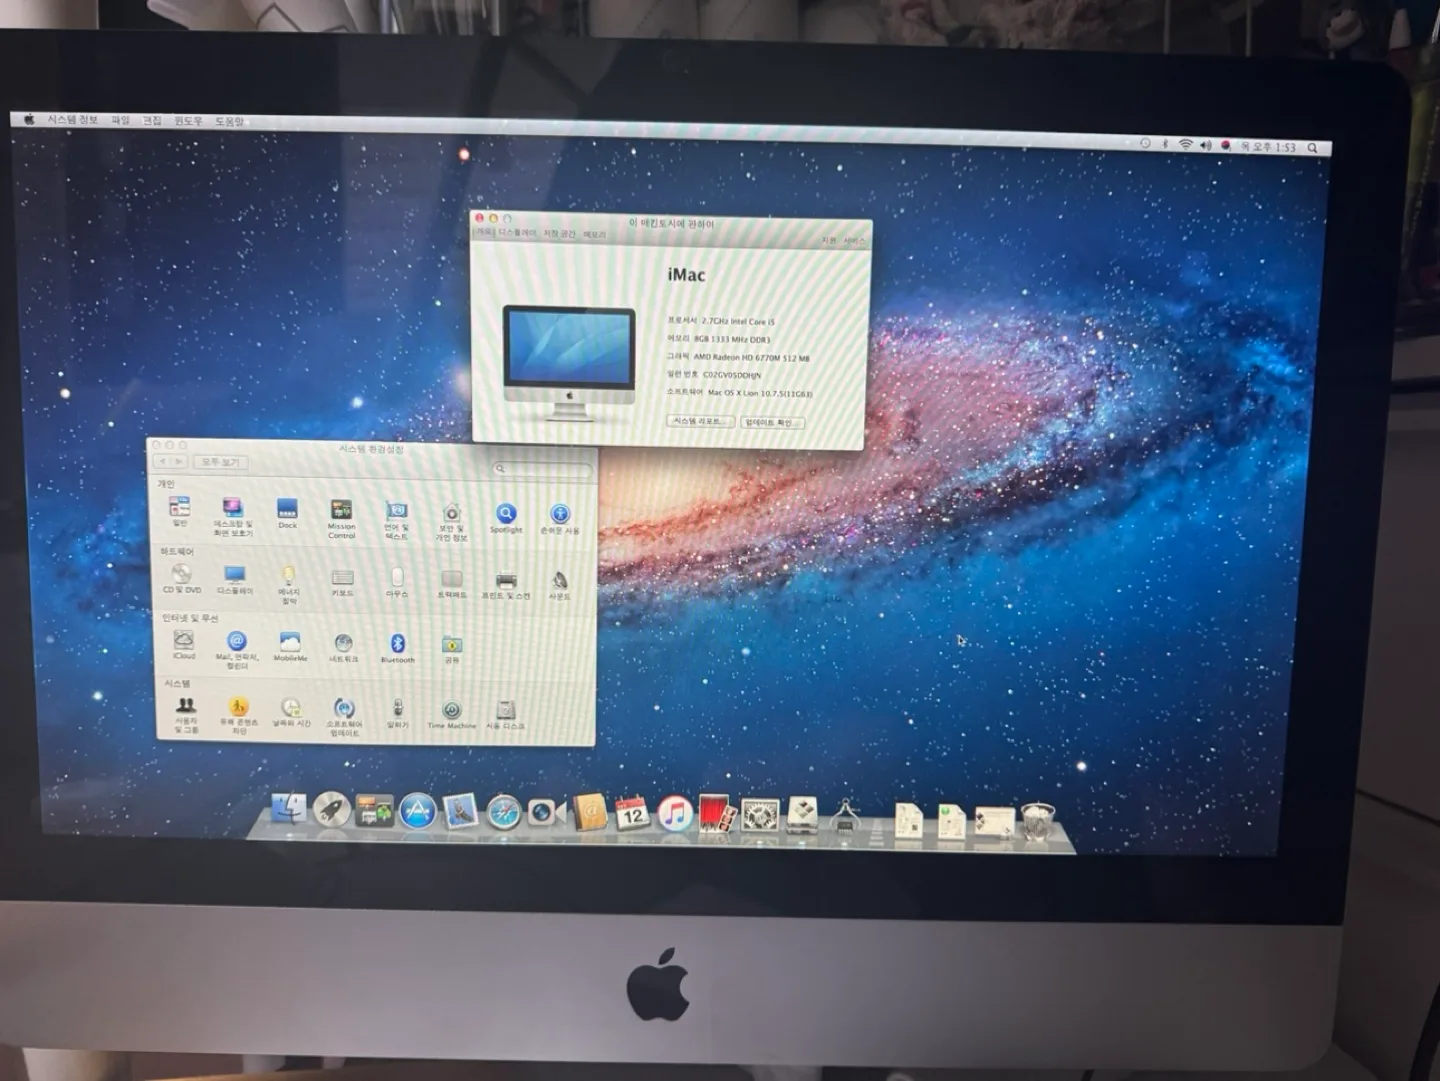Open Software Update preferences pane
This screenshot has width=1440, height=1081.
344,718
